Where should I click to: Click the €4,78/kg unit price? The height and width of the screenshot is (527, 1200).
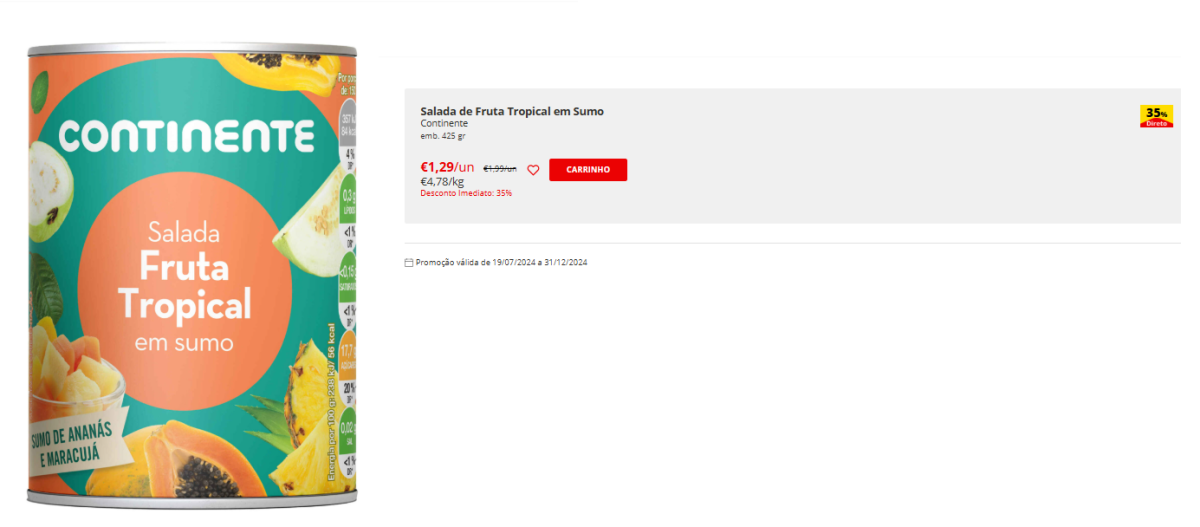tap(442, 182)
